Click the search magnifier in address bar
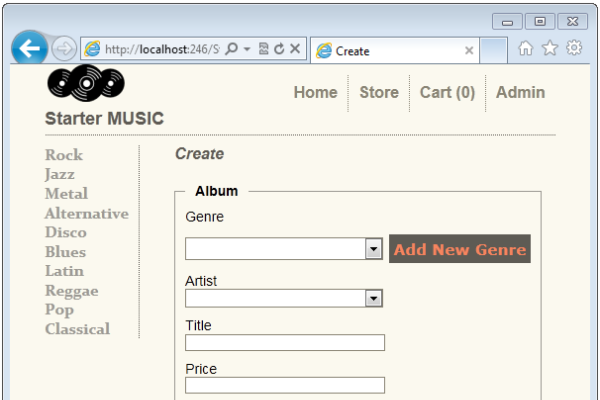The width and height of the screenshot is (600, 400). tap(231, 49)
